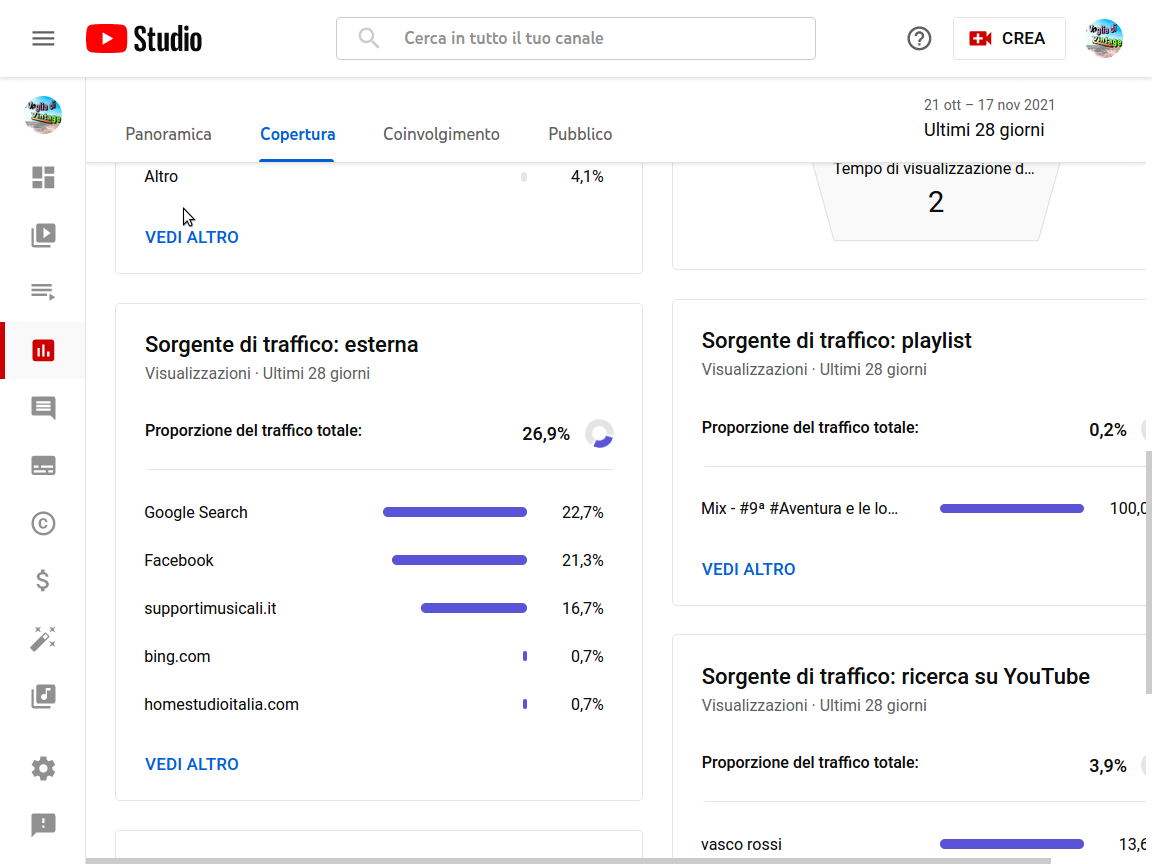
Task: Switch to the Coinvolgimento tab
Action: [441, 134]
